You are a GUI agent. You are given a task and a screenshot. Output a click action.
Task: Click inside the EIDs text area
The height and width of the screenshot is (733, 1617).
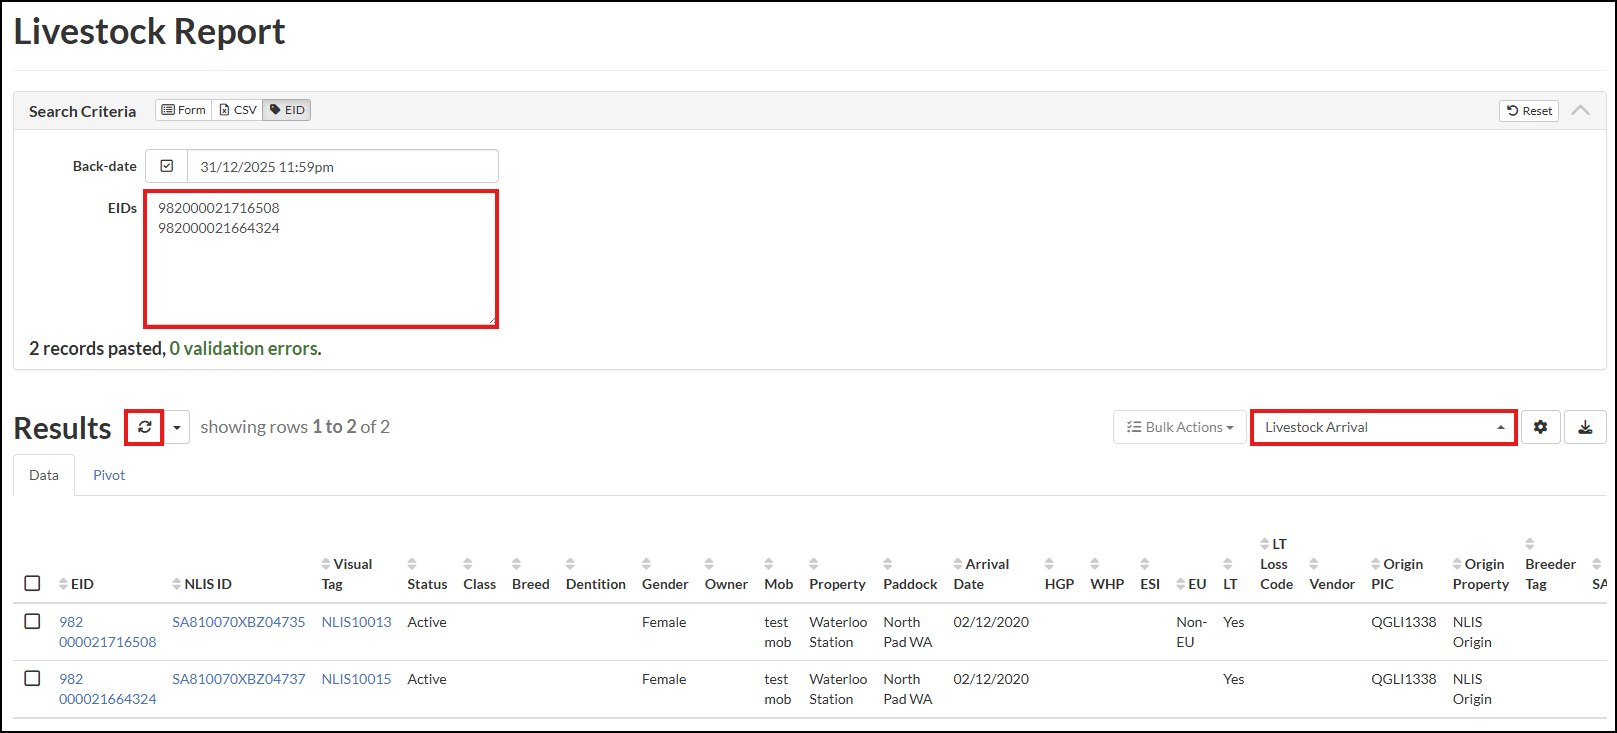321,259
